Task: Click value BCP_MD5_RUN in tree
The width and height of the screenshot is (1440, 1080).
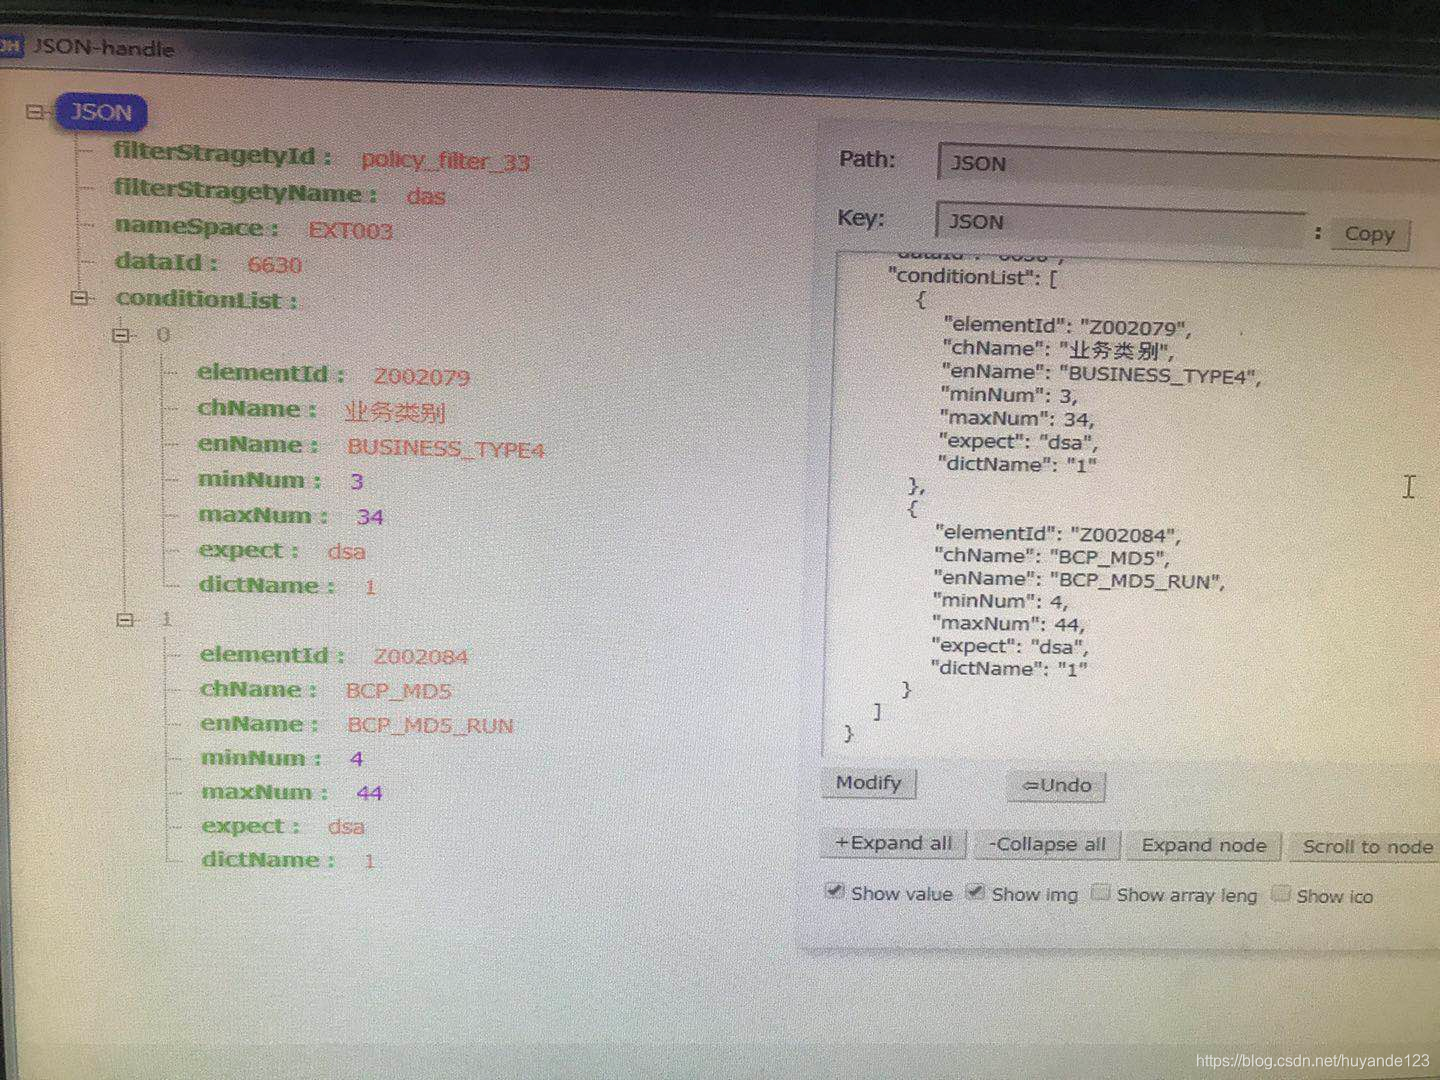Action: [x=430, y=726]
